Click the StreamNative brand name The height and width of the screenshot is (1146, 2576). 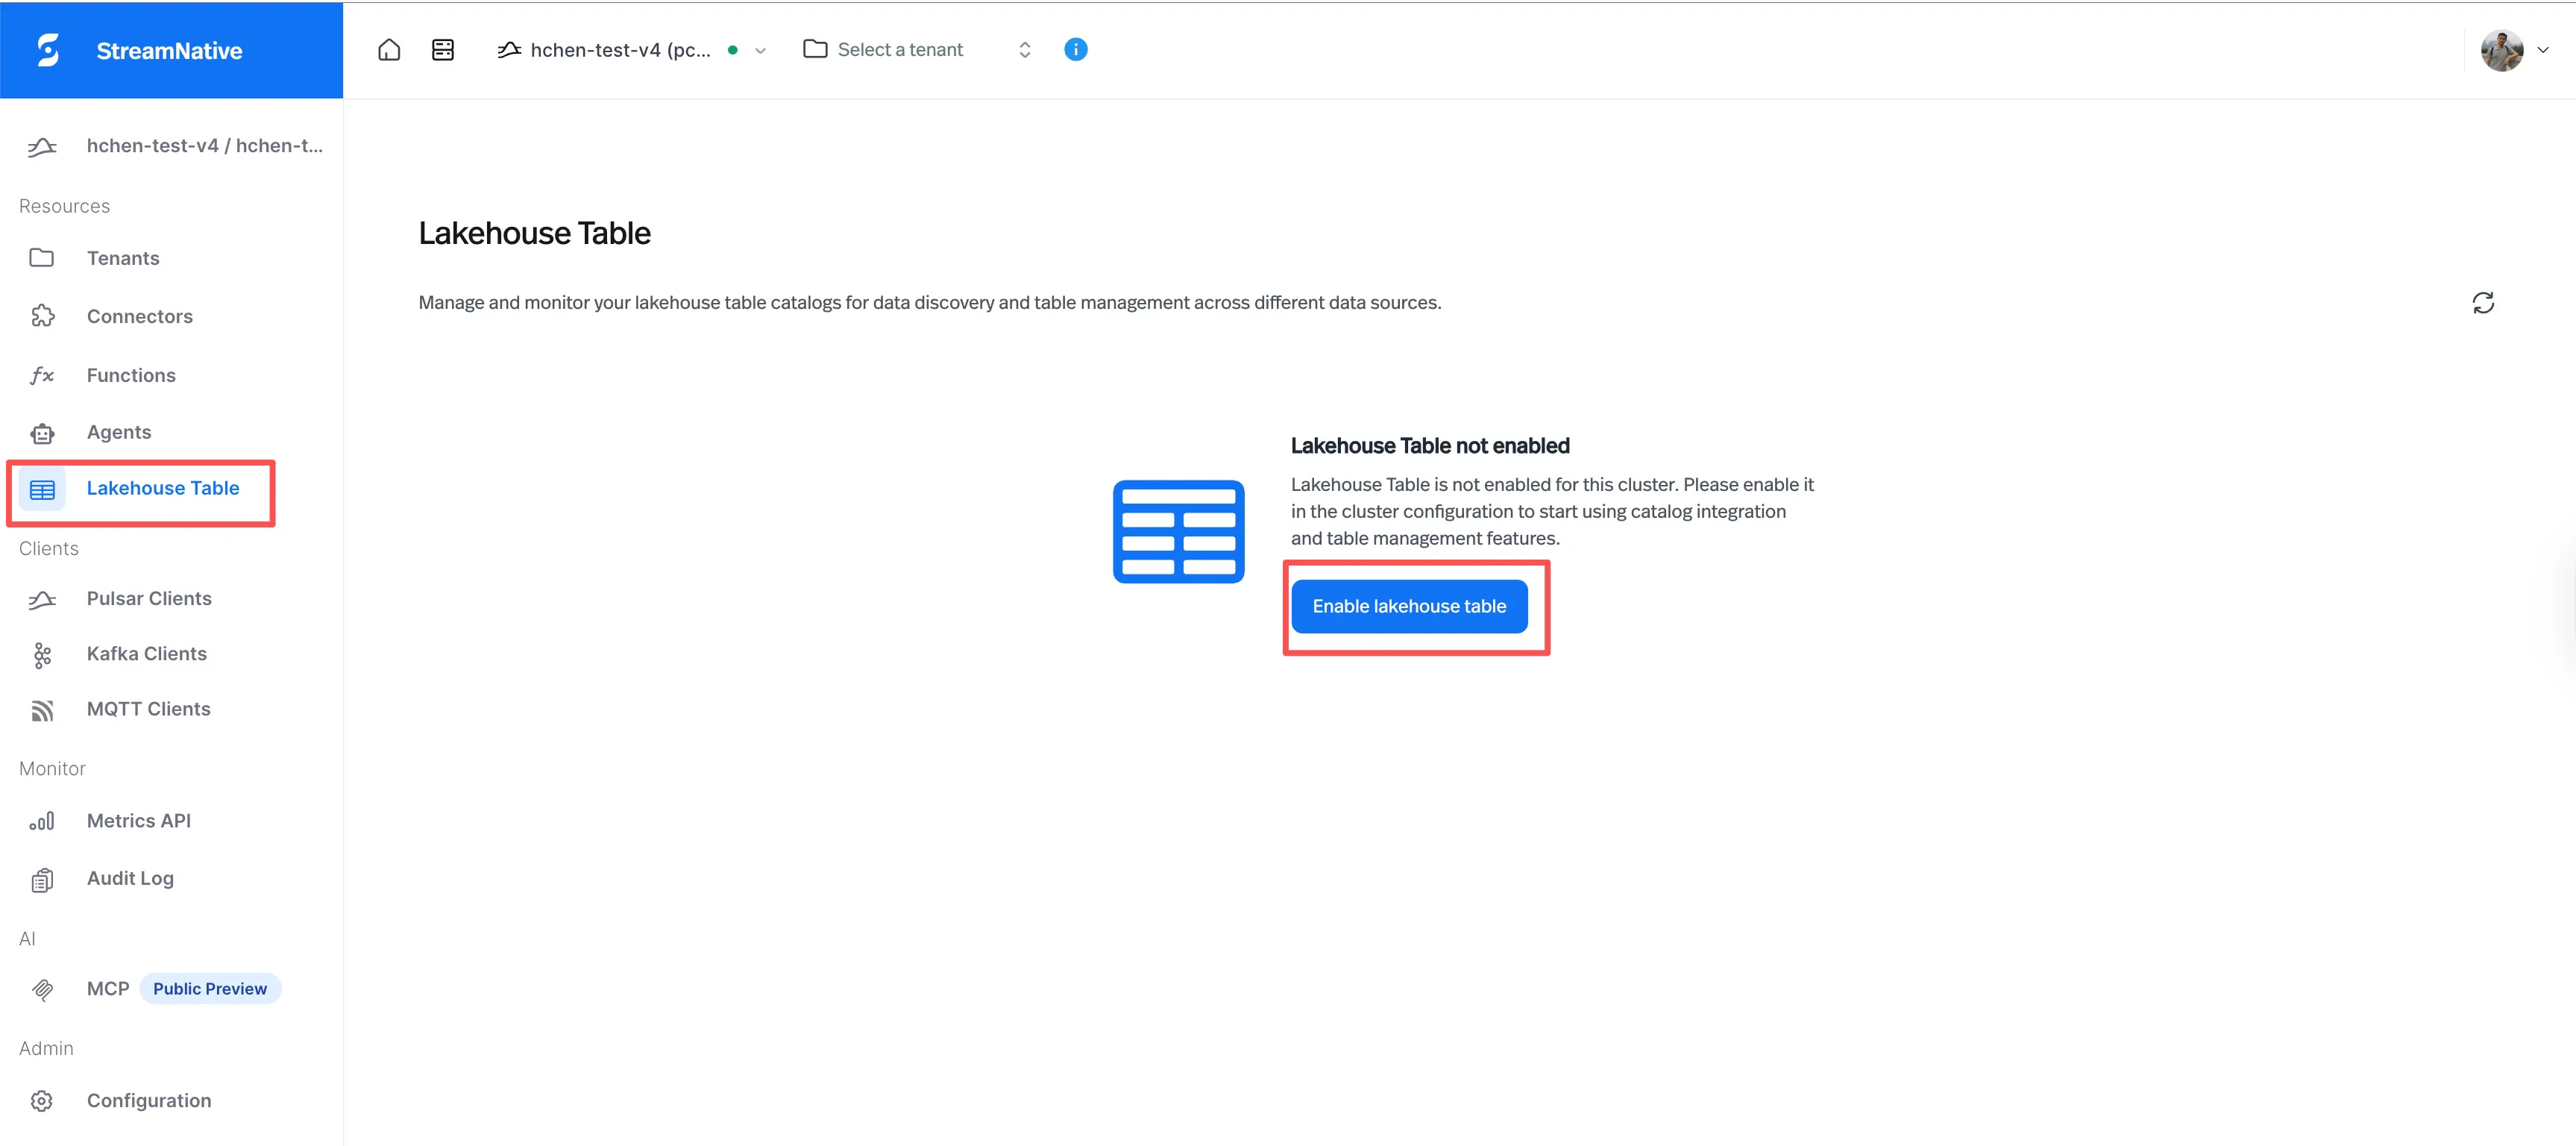tap(169, 51)
